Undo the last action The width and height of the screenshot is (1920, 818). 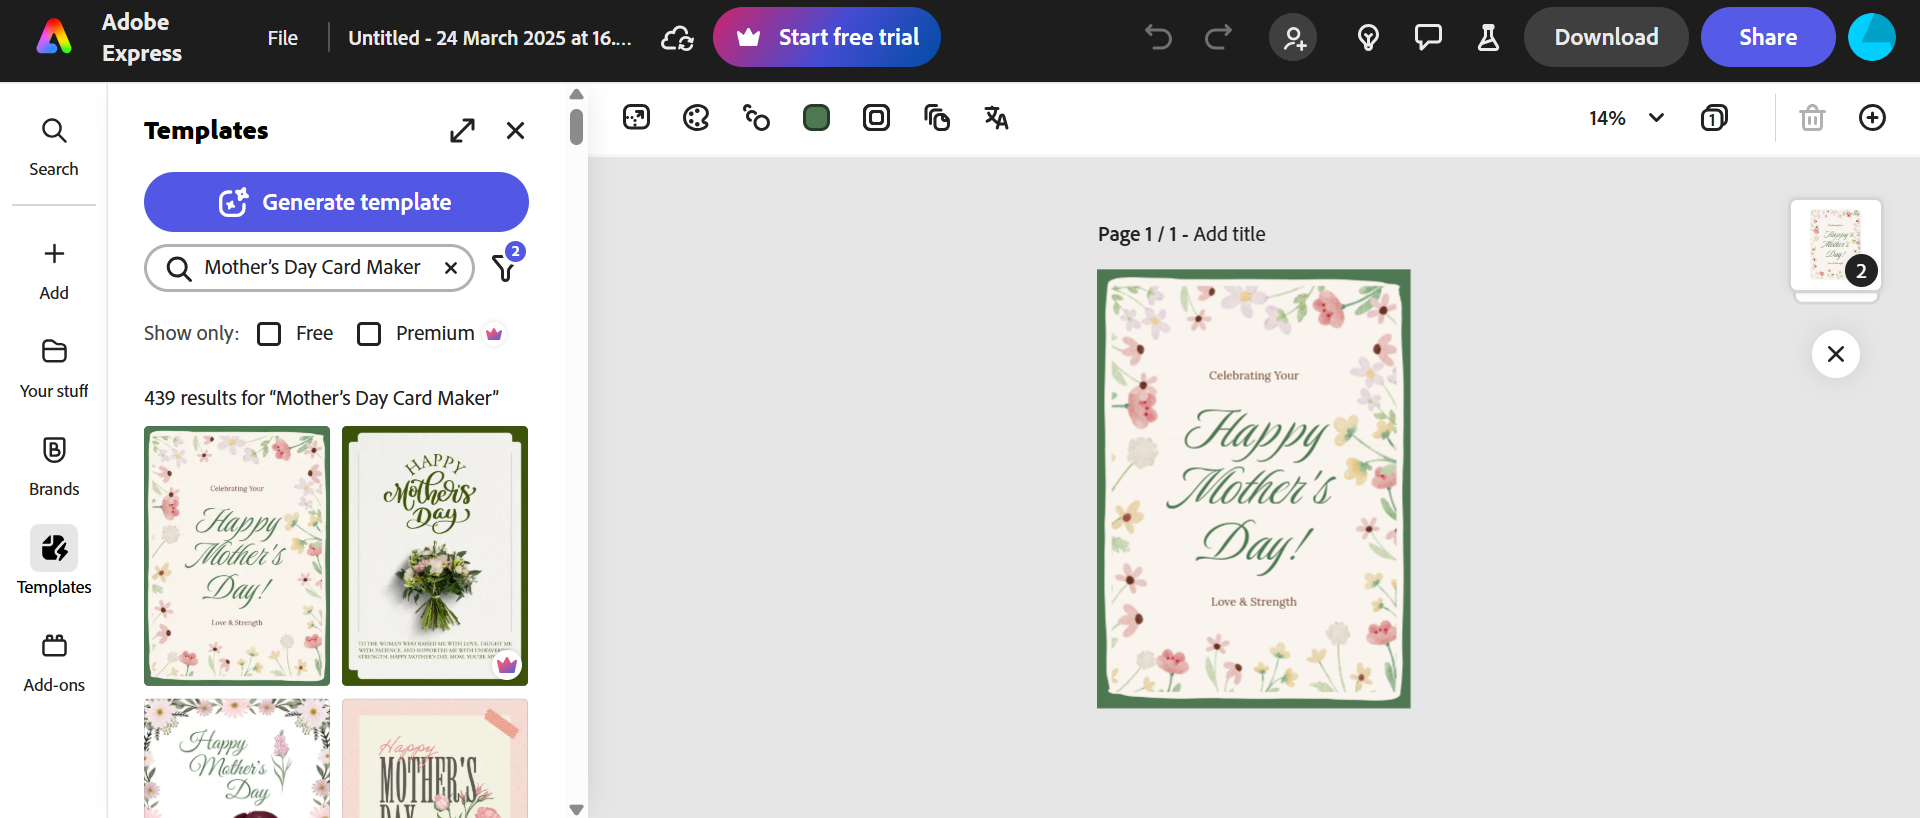point(1158,38)
